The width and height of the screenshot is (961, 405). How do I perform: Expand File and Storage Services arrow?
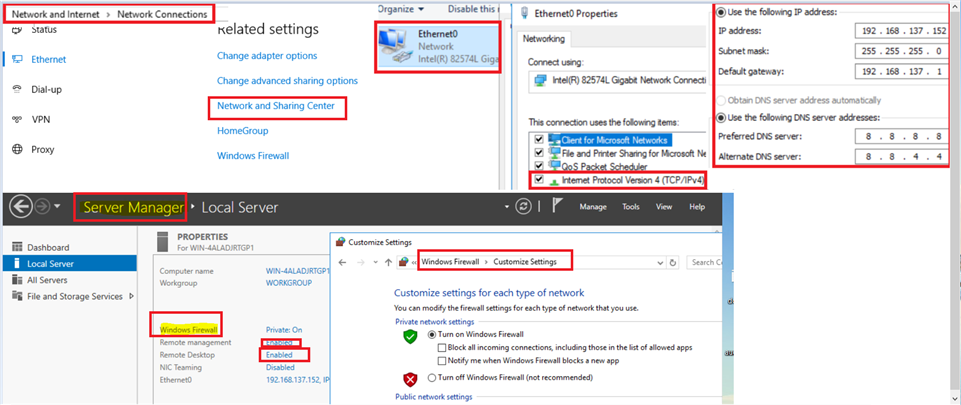coord(130,297)
